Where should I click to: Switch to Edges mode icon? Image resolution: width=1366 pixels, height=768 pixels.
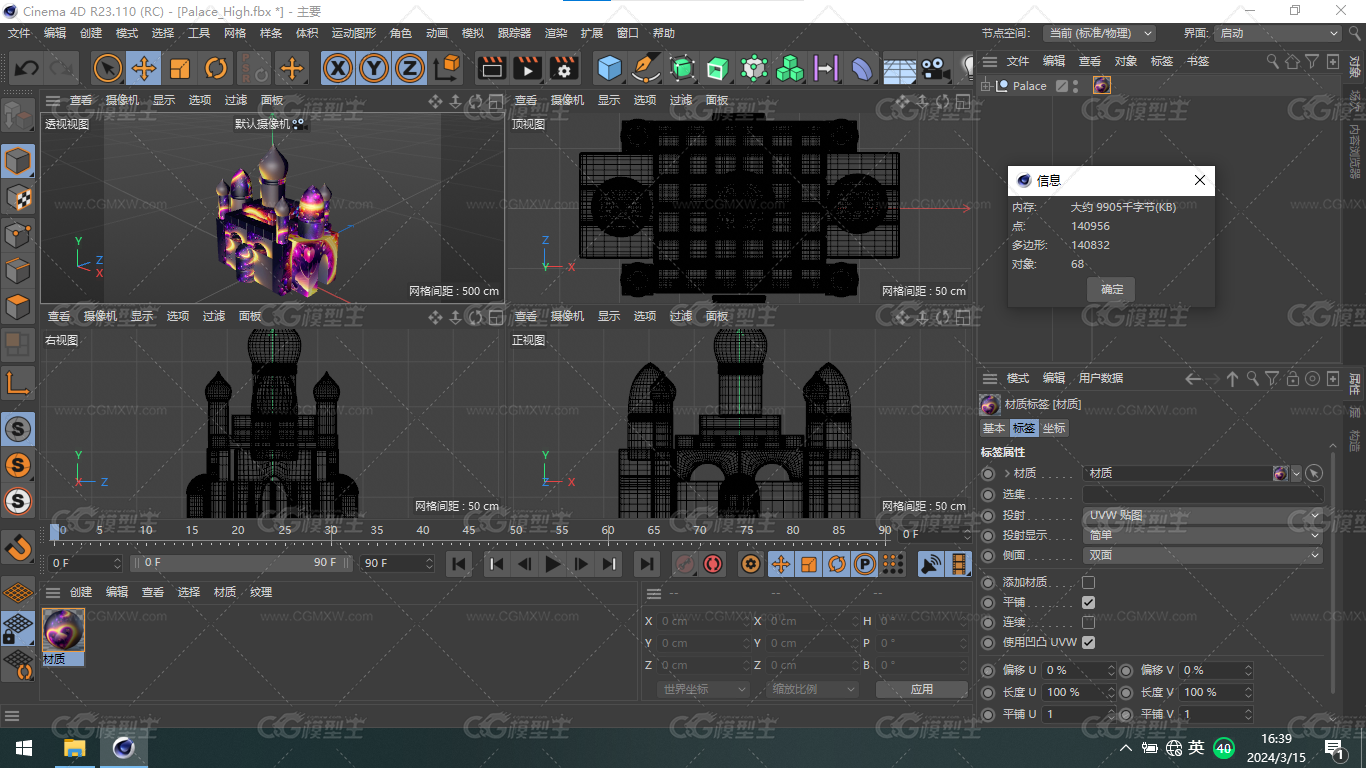(18, 271)
